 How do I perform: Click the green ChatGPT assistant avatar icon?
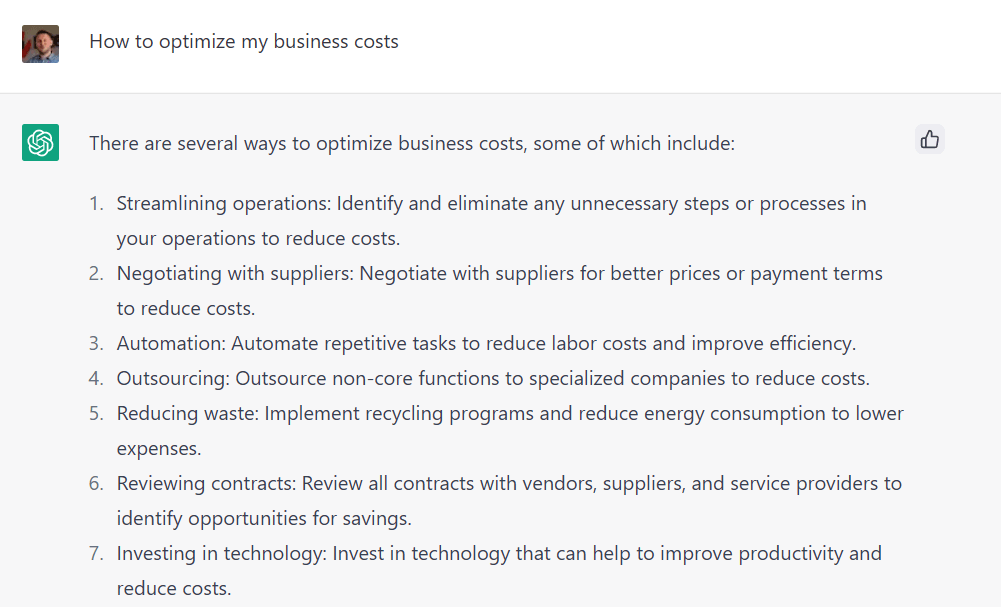[40, 142]
